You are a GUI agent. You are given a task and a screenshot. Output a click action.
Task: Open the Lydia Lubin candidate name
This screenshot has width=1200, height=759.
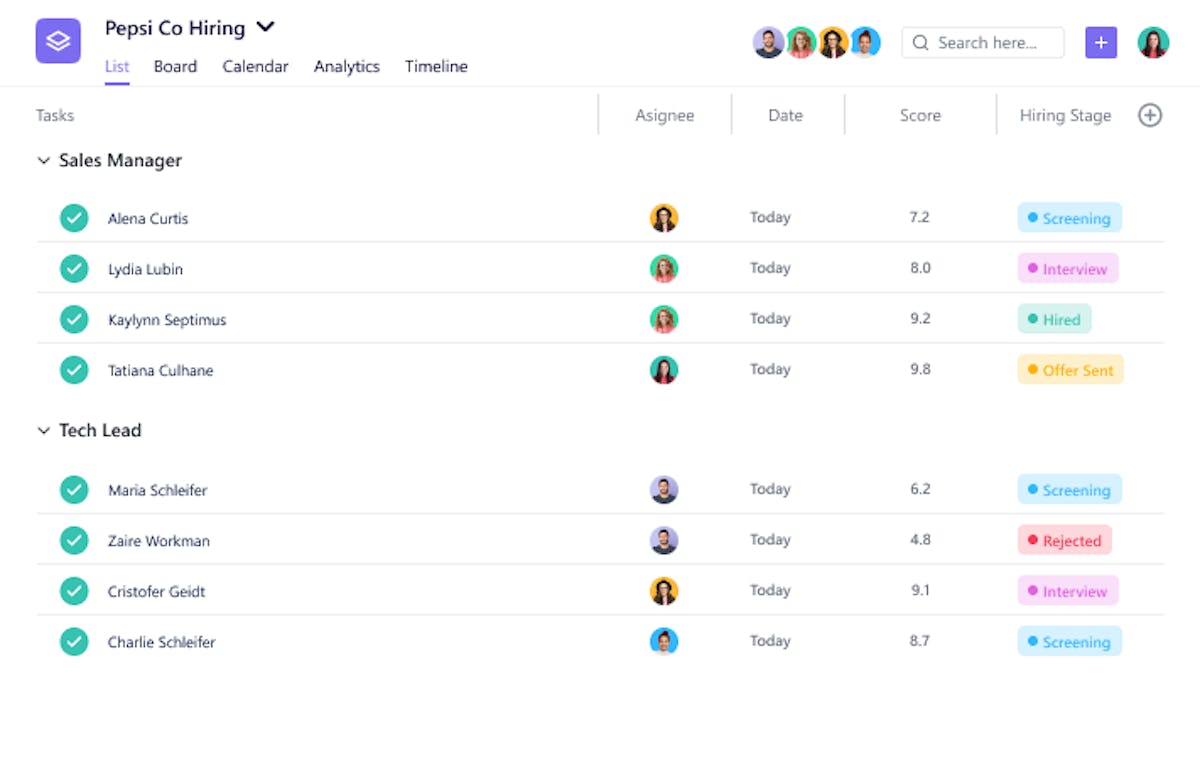point(145,269)
